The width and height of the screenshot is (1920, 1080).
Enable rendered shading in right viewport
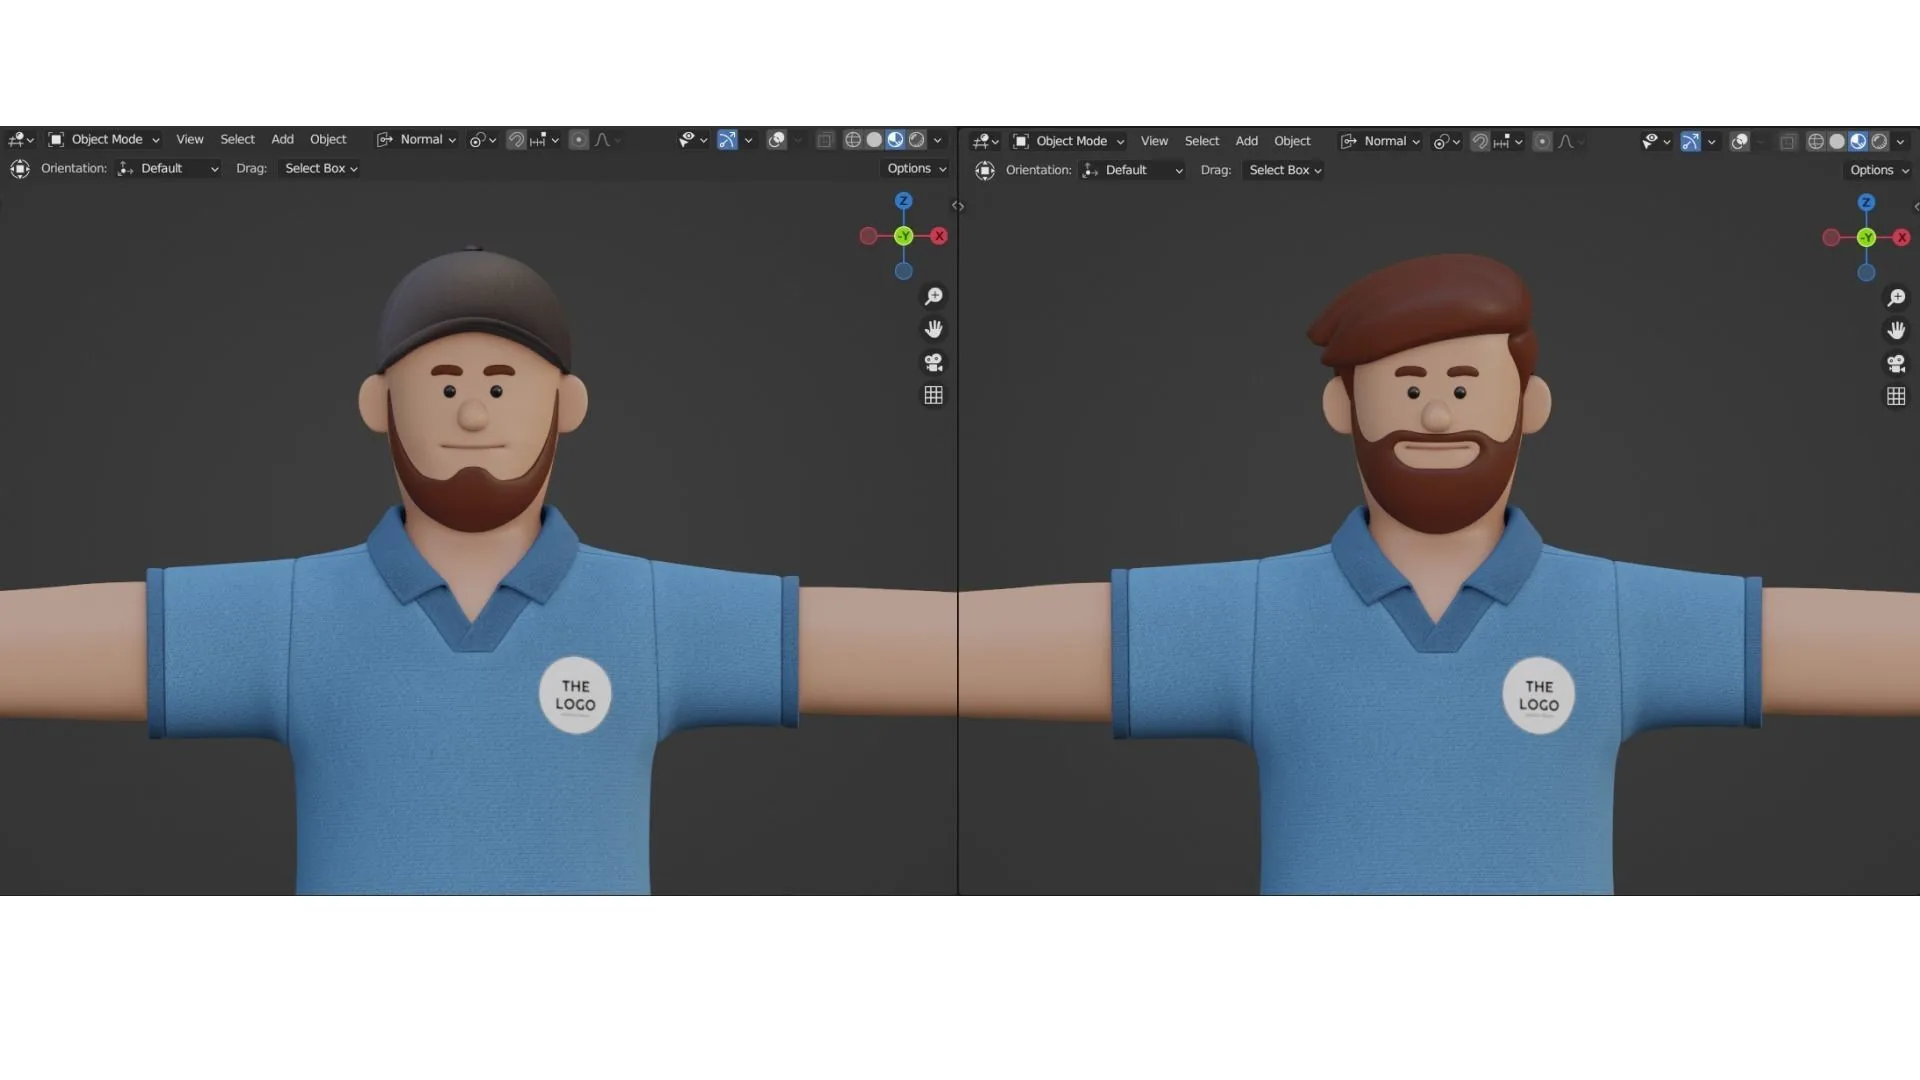click(x=1879, y=141)
